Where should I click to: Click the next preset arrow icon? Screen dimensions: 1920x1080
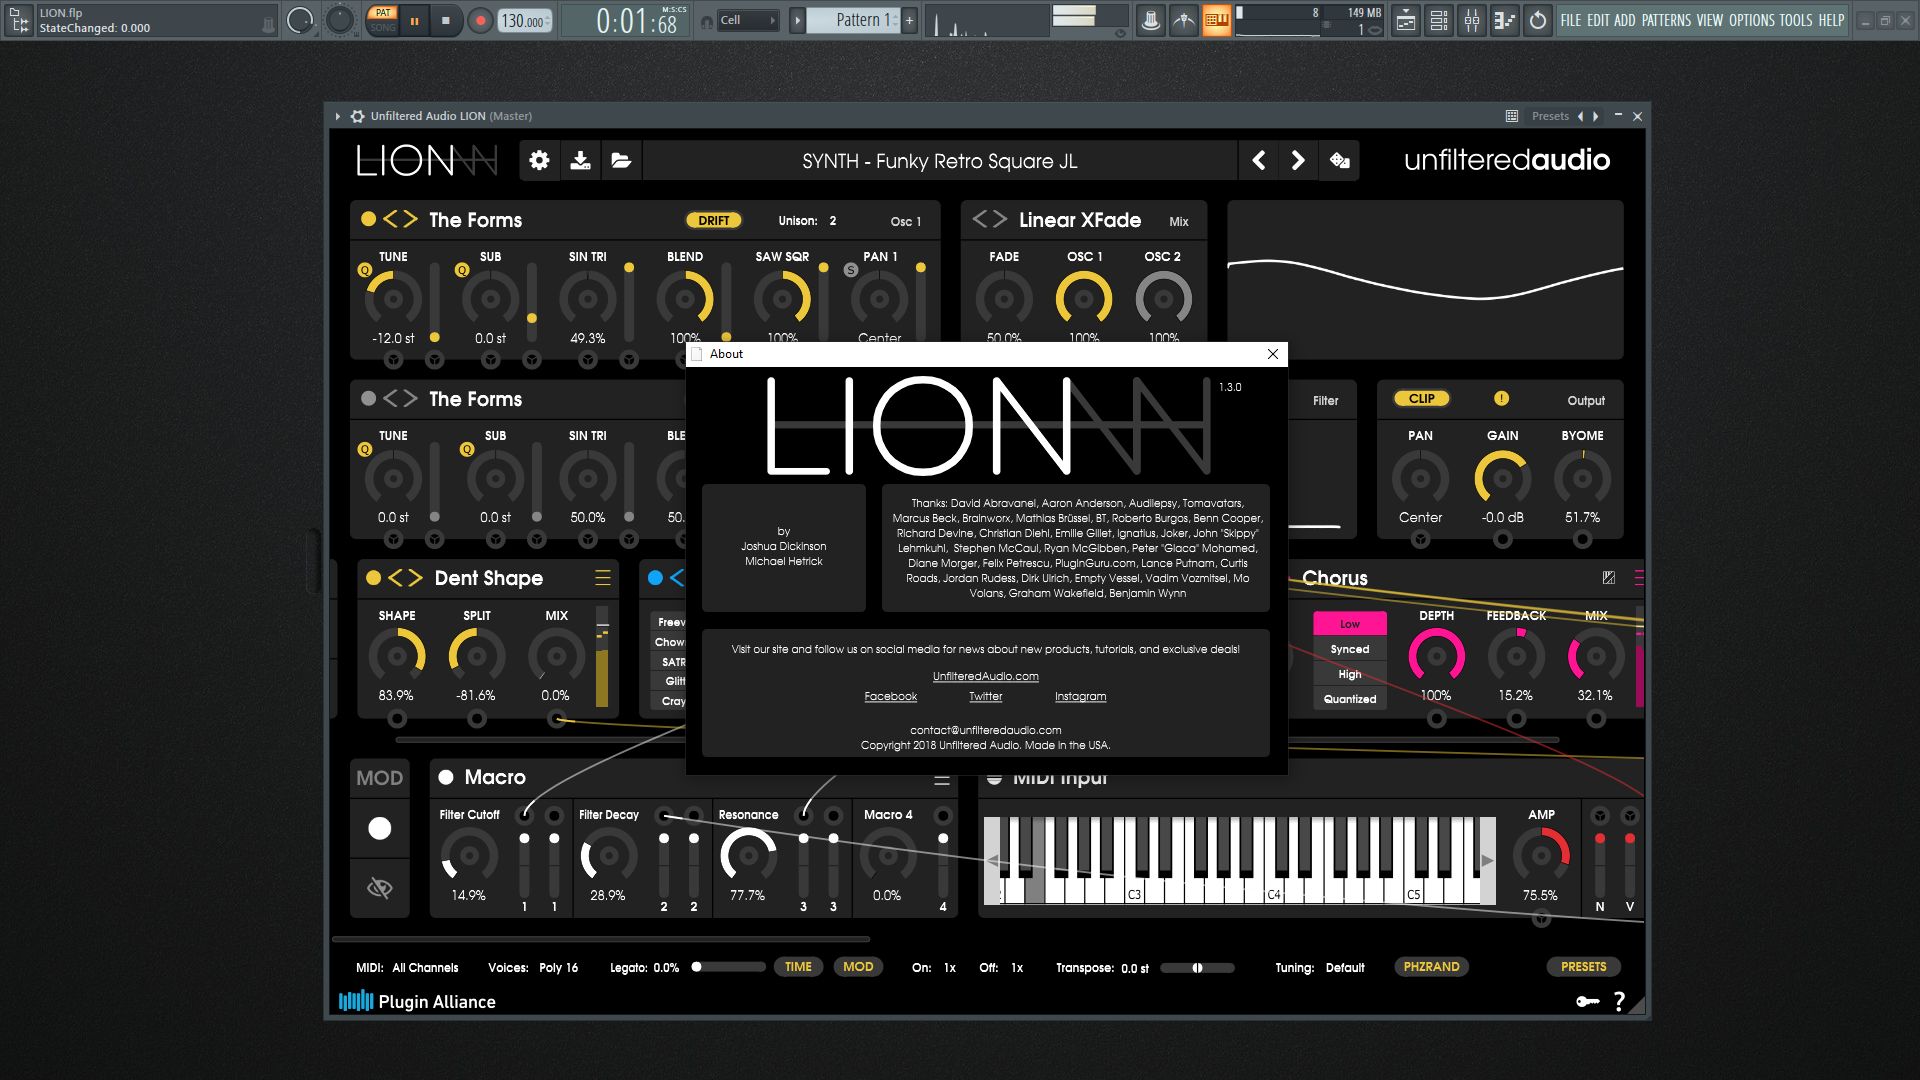click(1298, 161)
